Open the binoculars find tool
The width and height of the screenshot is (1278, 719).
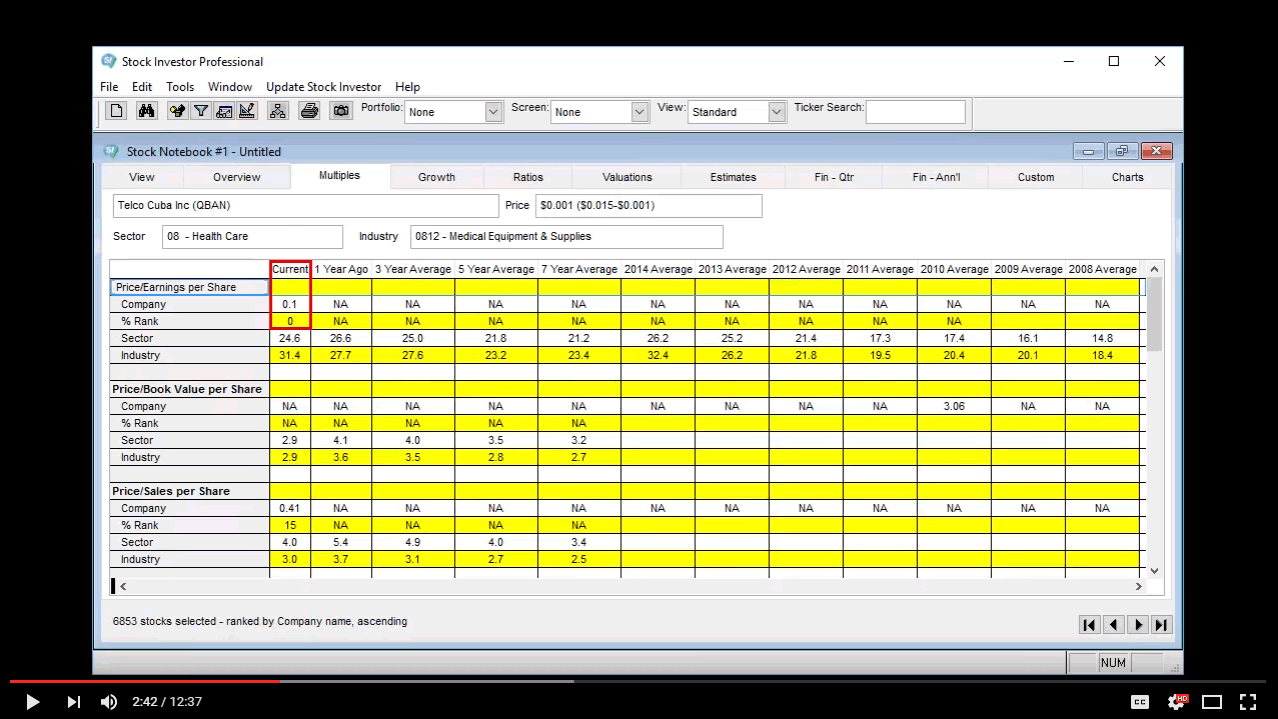point(147,111)
